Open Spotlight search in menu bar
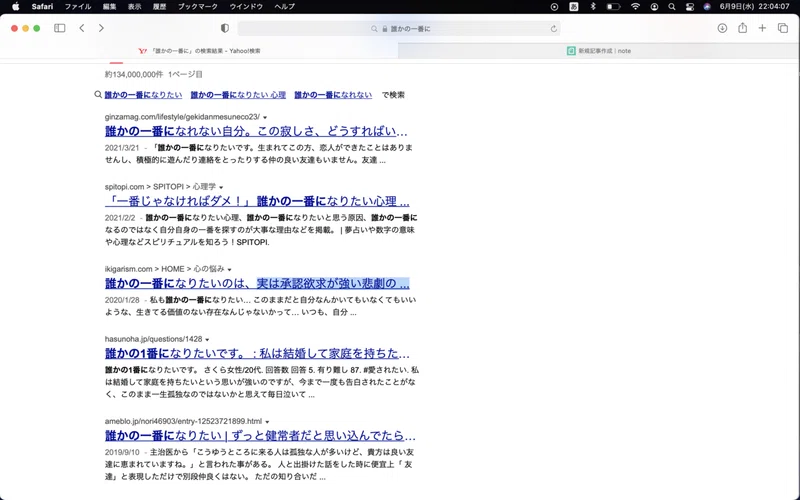Screen dimensions: 800x500 pos(672,7)
